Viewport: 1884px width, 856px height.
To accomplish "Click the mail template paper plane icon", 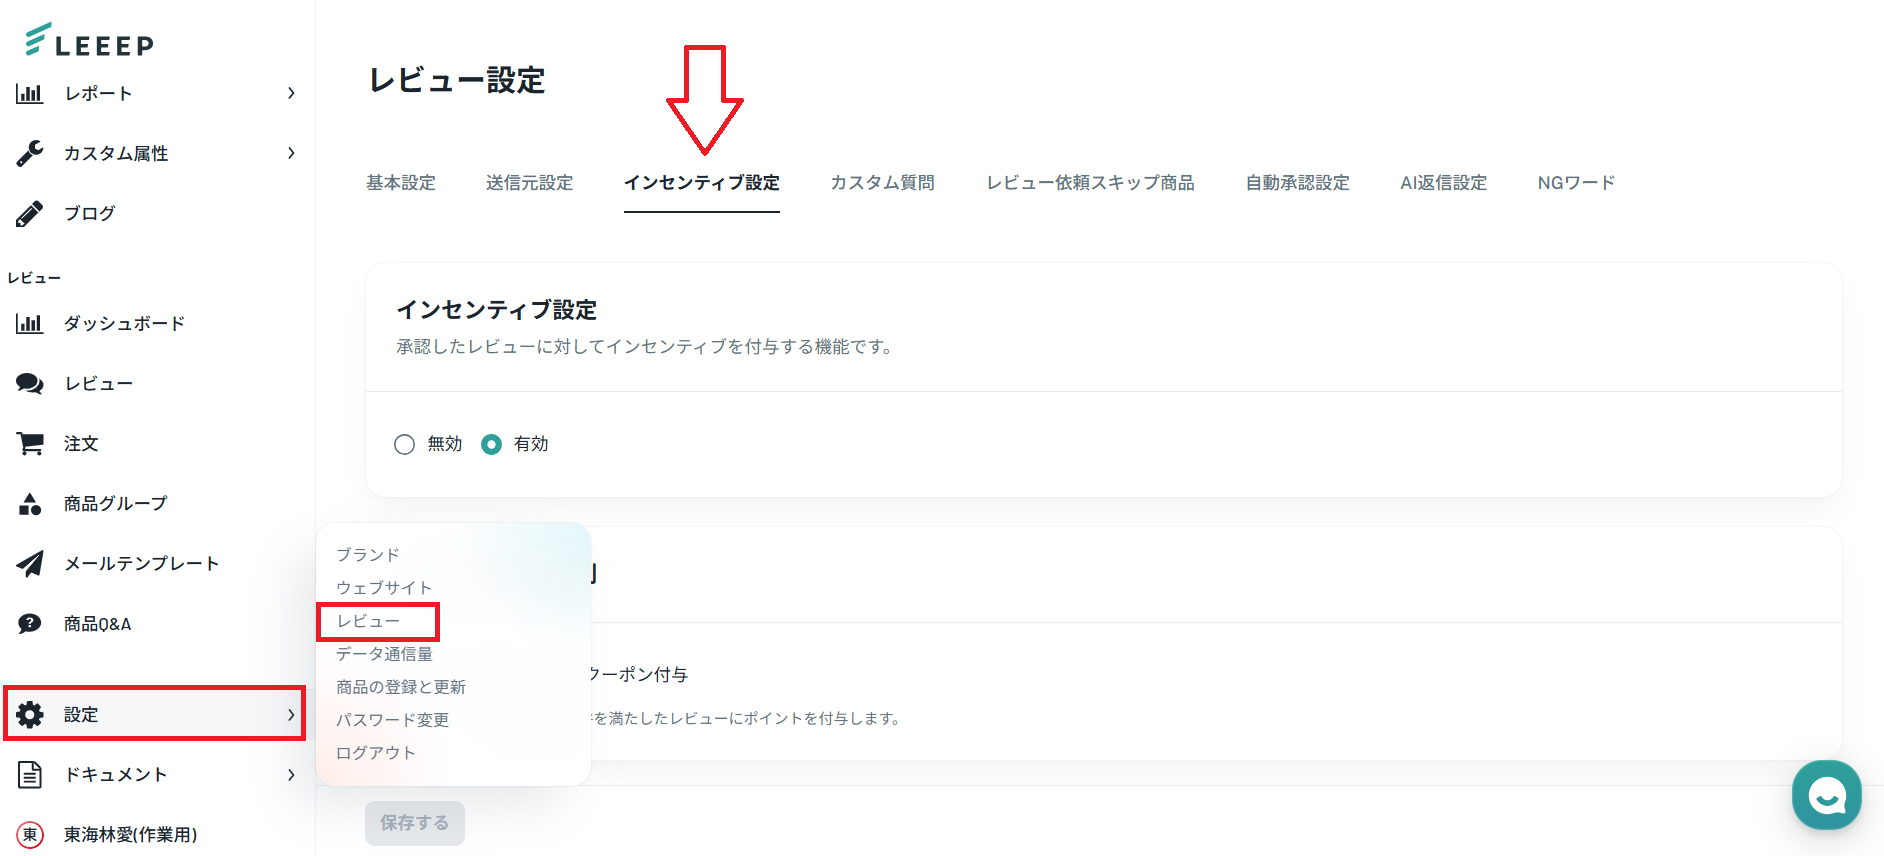I will [x=30, y=563].
